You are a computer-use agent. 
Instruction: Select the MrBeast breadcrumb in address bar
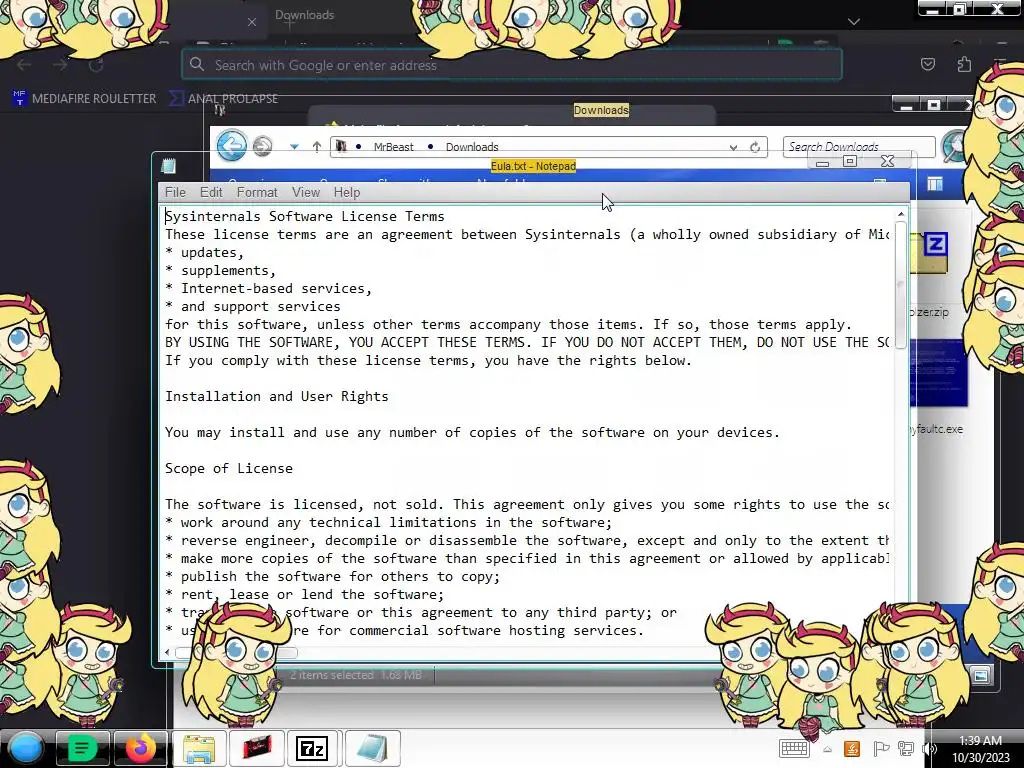[393, 147]
